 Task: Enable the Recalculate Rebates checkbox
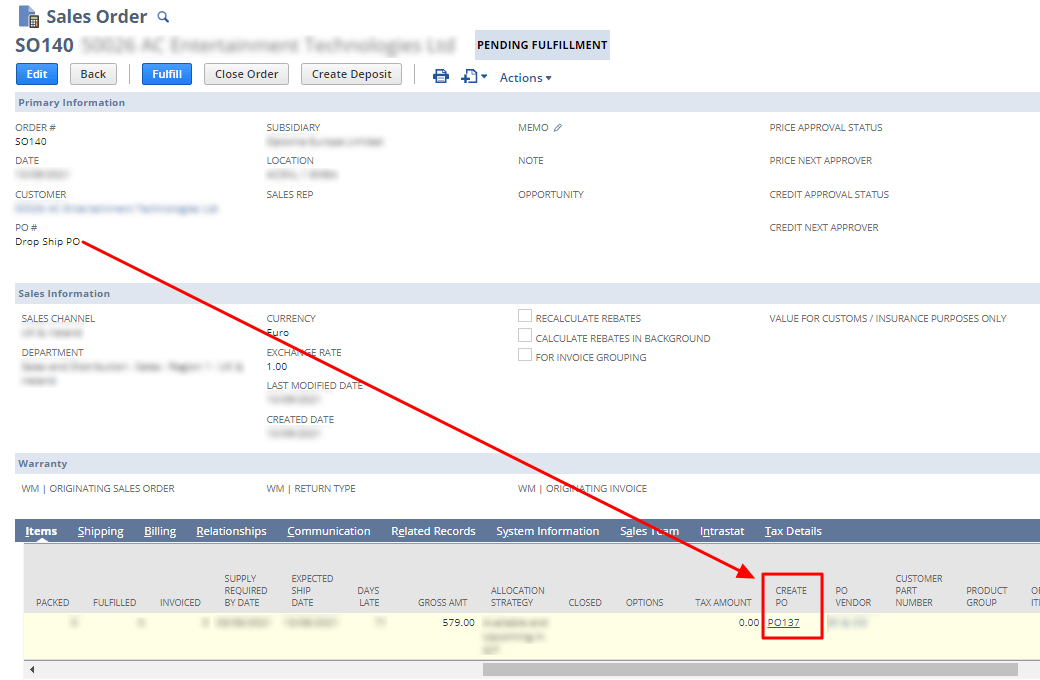tap(525, 317)
